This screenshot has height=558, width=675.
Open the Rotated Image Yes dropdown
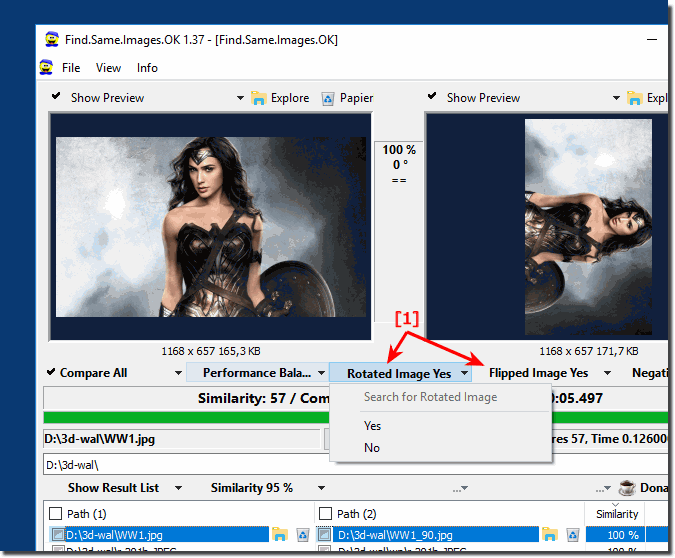click(400, 373)
